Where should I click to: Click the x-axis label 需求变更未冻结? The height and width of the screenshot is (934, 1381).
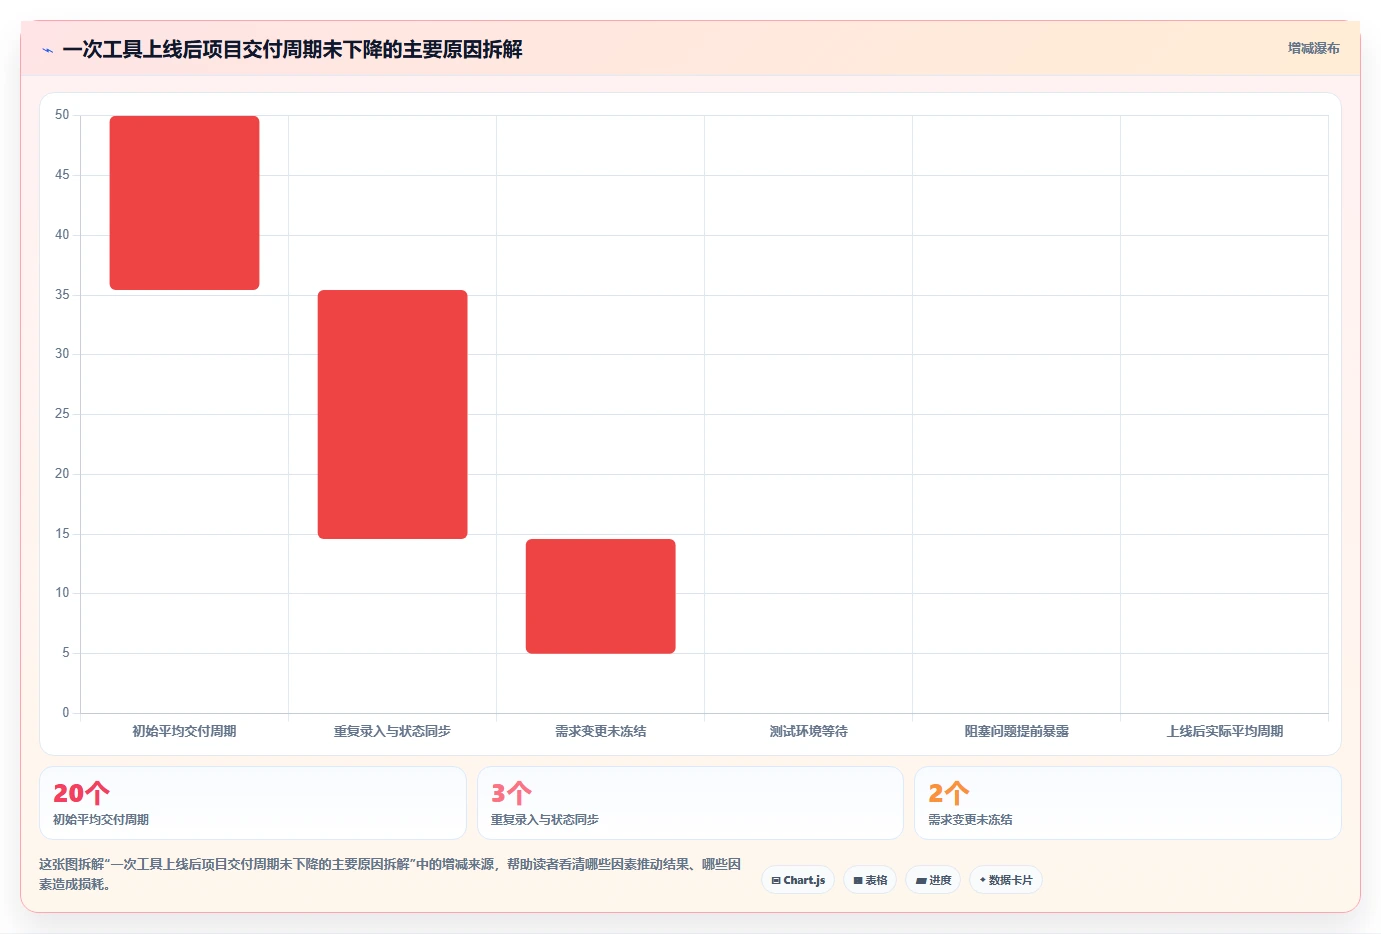point(600,731)
